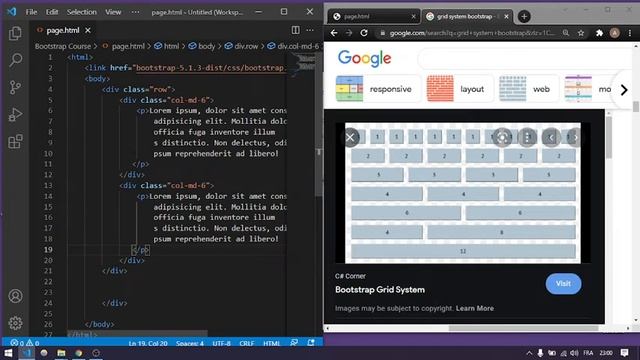Image resolution: width=640 pixels, height=360 pixels.
Task: Open a new Chrome tab
Action: tap(524, 16)
